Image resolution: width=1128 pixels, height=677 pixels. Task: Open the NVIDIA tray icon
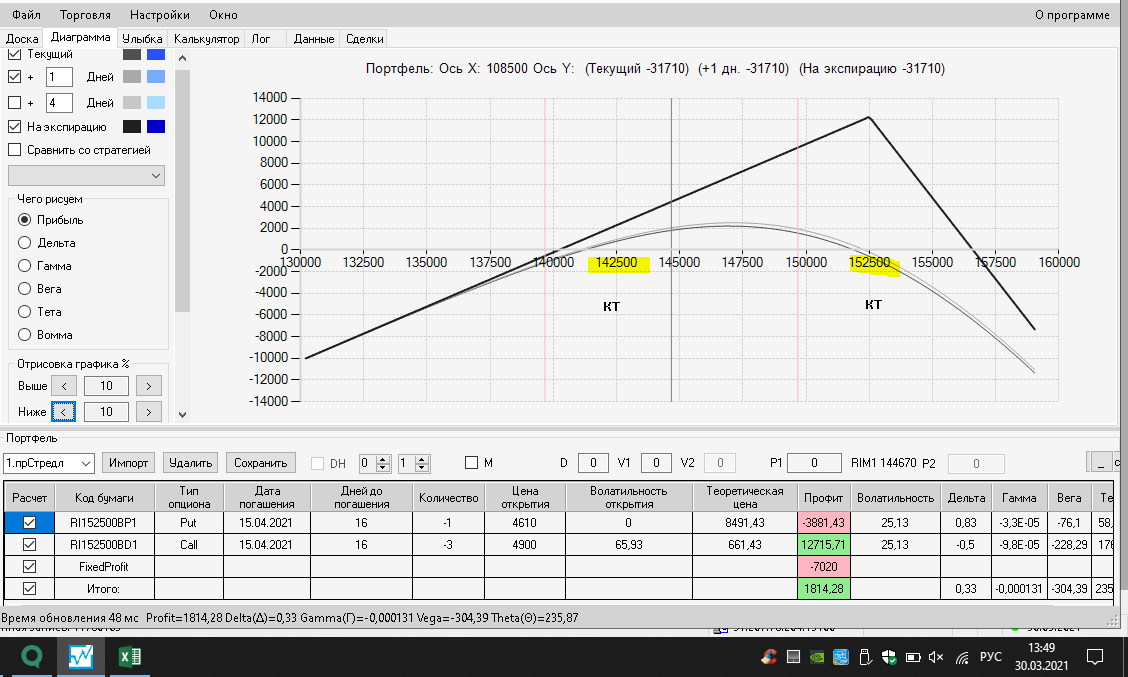coord(817,657)
